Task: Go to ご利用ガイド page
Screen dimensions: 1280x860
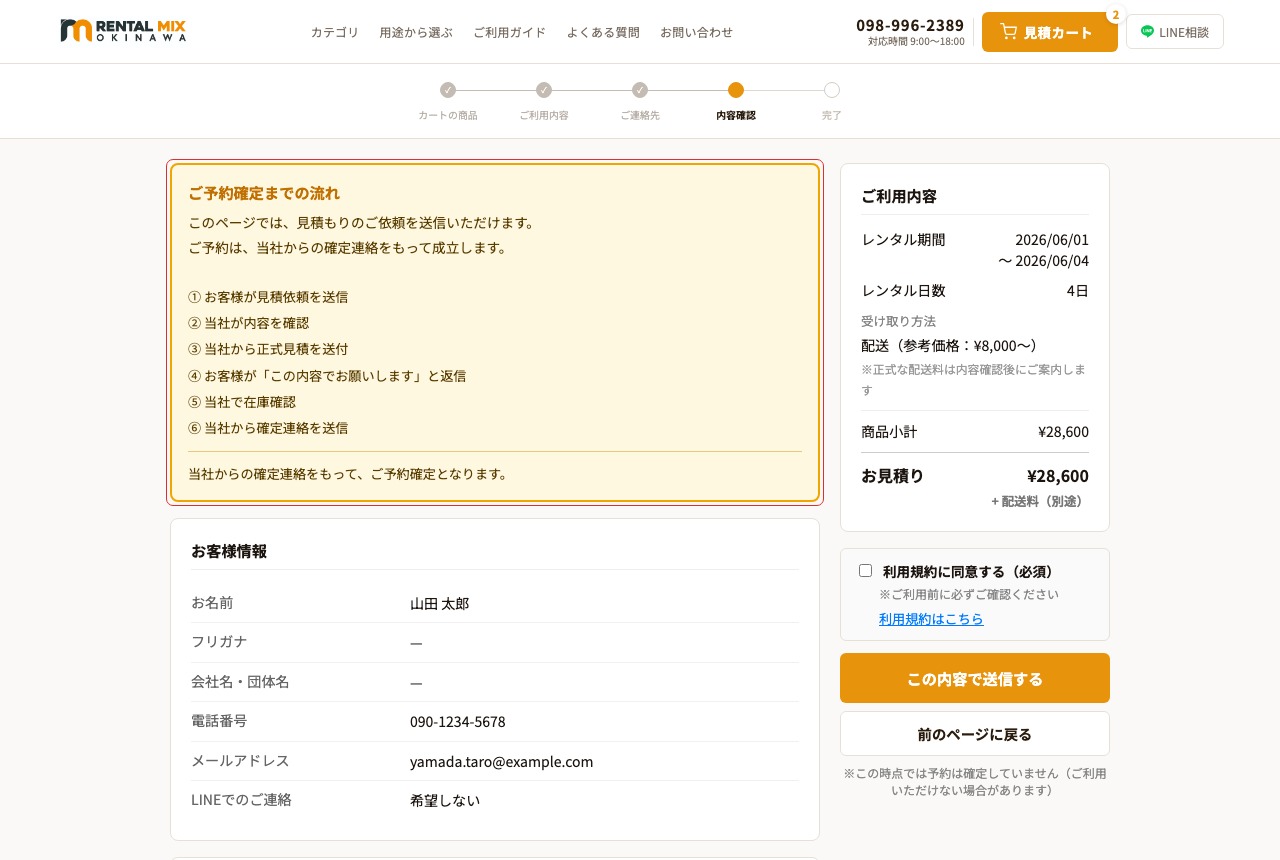Action: pos(509,32)
